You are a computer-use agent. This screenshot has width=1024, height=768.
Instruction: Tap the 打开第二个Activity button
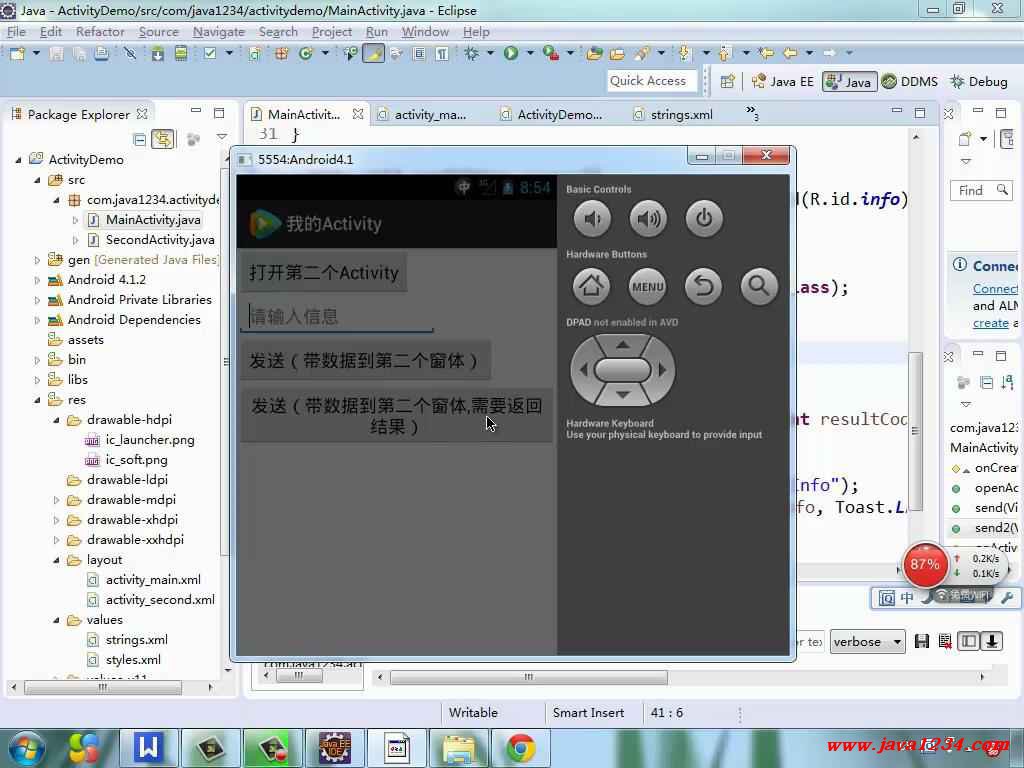(324, 272)
